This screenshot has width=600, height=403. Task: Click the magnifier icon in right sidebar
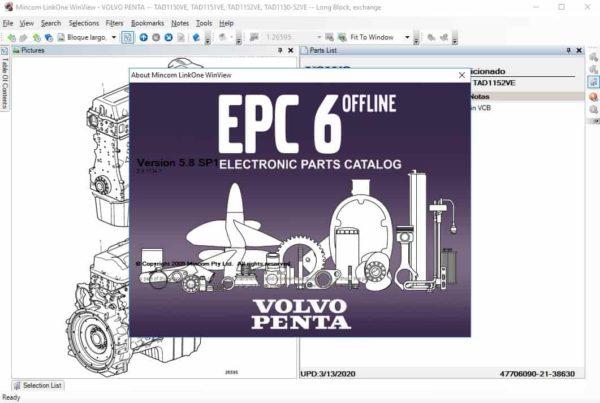pyautogui.click(x=593, y=110)
